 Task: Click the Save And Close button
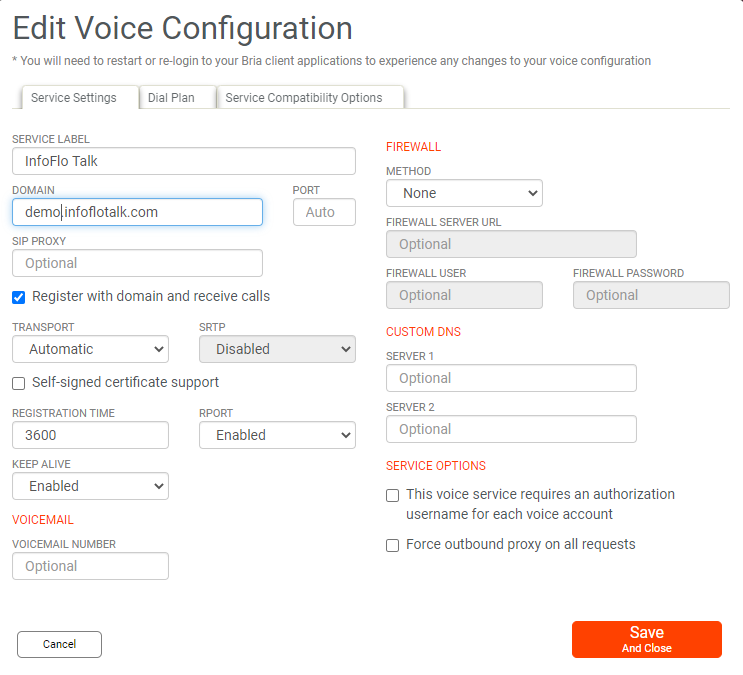click(x=646, y=639)
